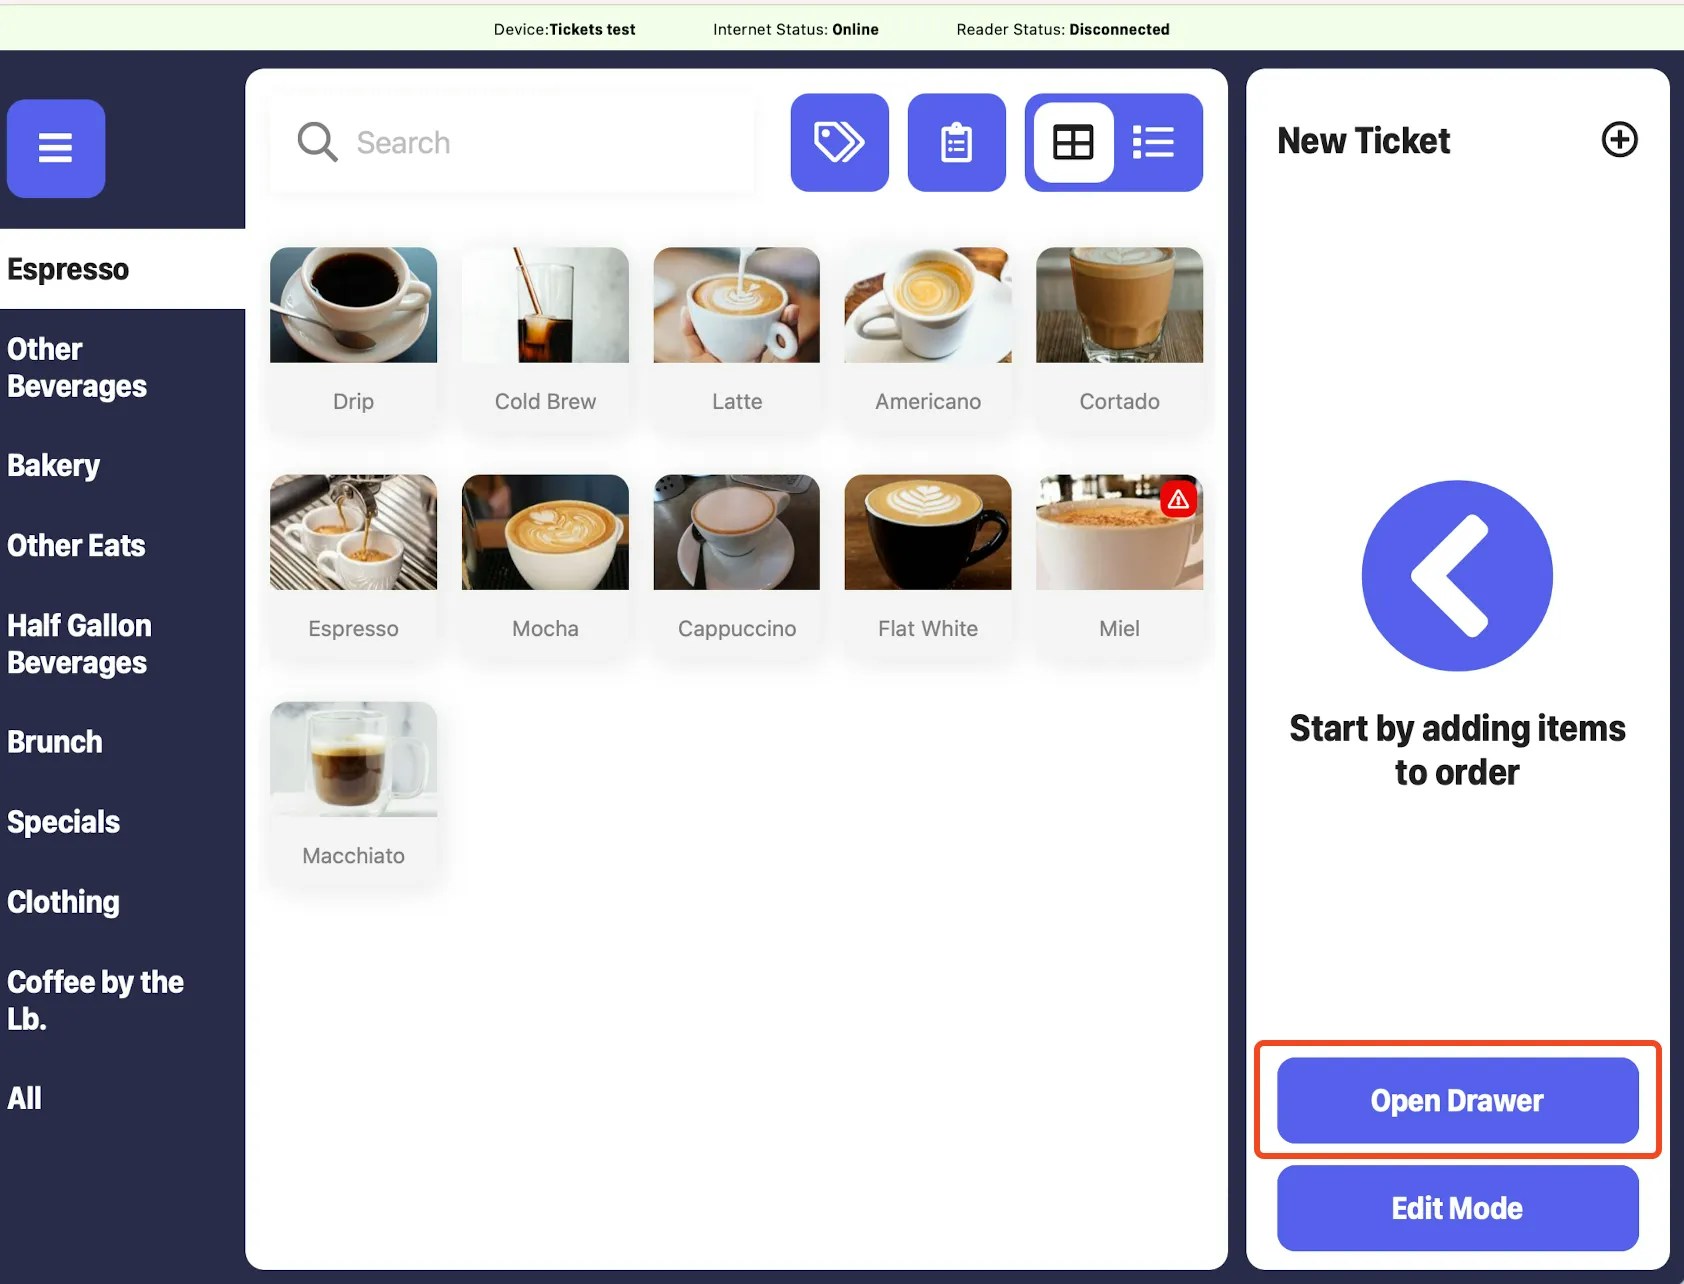The width and height of the screenshot is (1684, 1284).
Task: Click the Open Drawer button
Action: click(x=1457, y=1100)
